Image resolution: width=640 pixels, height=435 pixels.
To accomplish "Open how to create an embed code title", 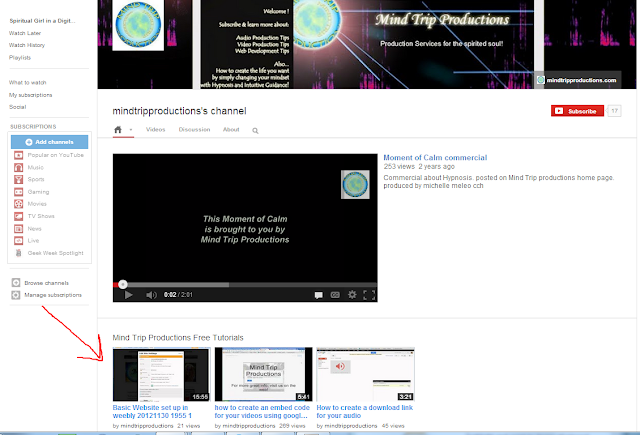I will (262, 411).
